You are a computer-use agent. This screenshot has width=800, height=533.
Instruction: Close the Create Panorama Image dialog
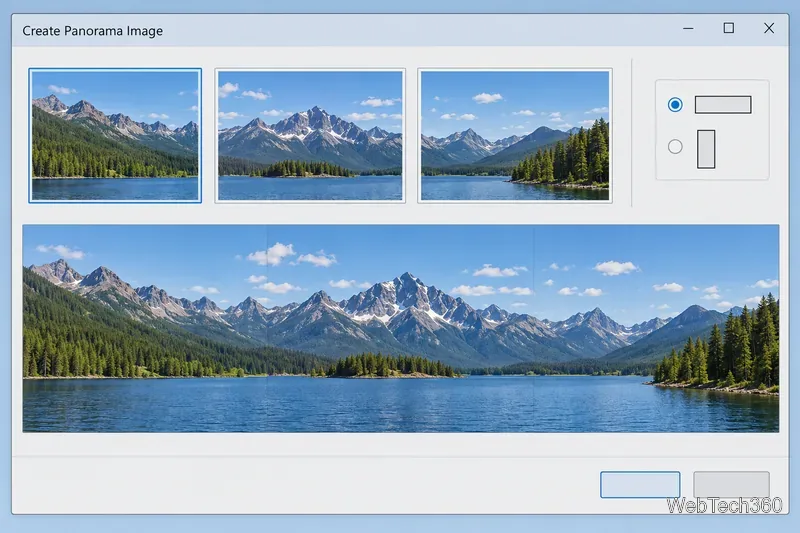point(769,28)
